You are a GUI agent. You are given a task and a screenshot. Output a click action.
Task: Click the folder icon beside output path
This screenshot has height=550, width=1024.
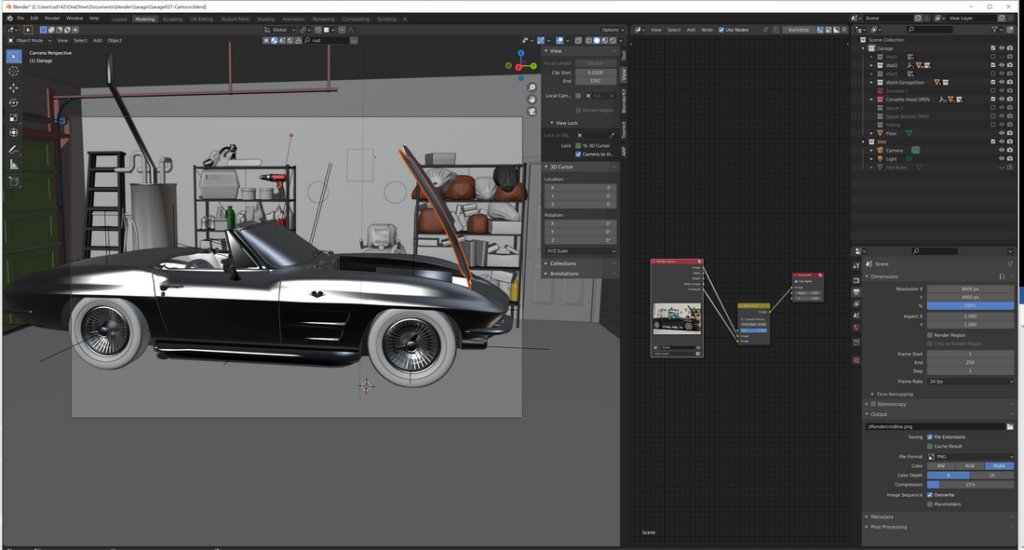pos(1008,427)
